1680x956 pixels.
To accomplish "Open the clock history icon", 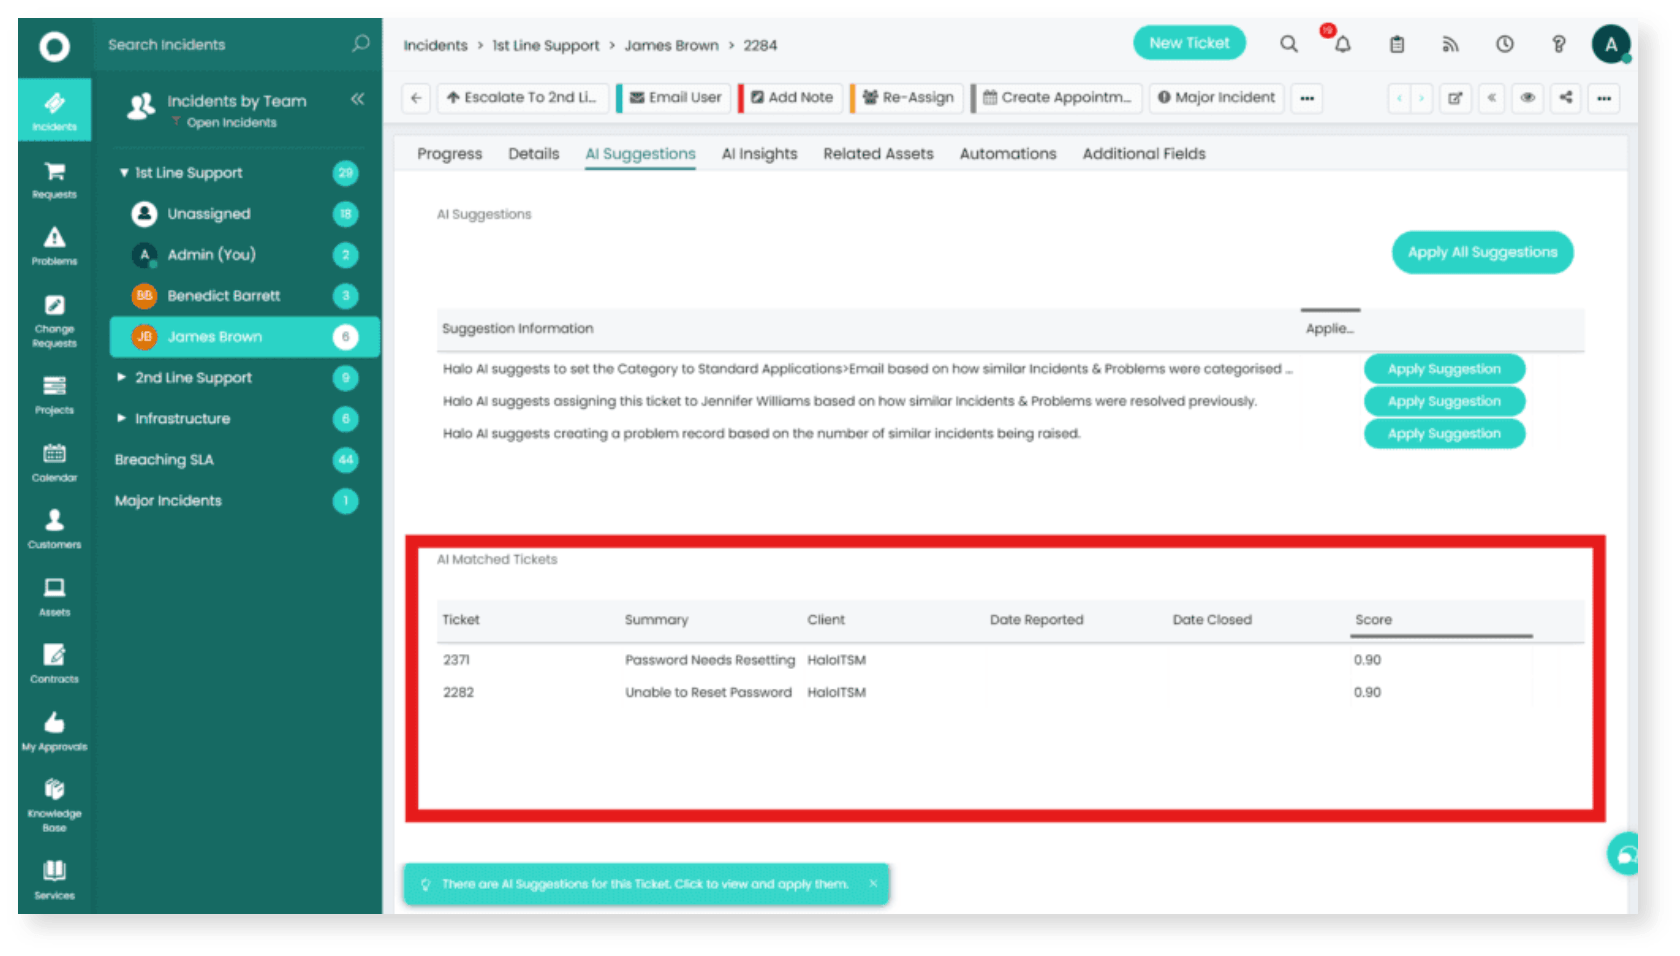I will tap(1504, 45).
